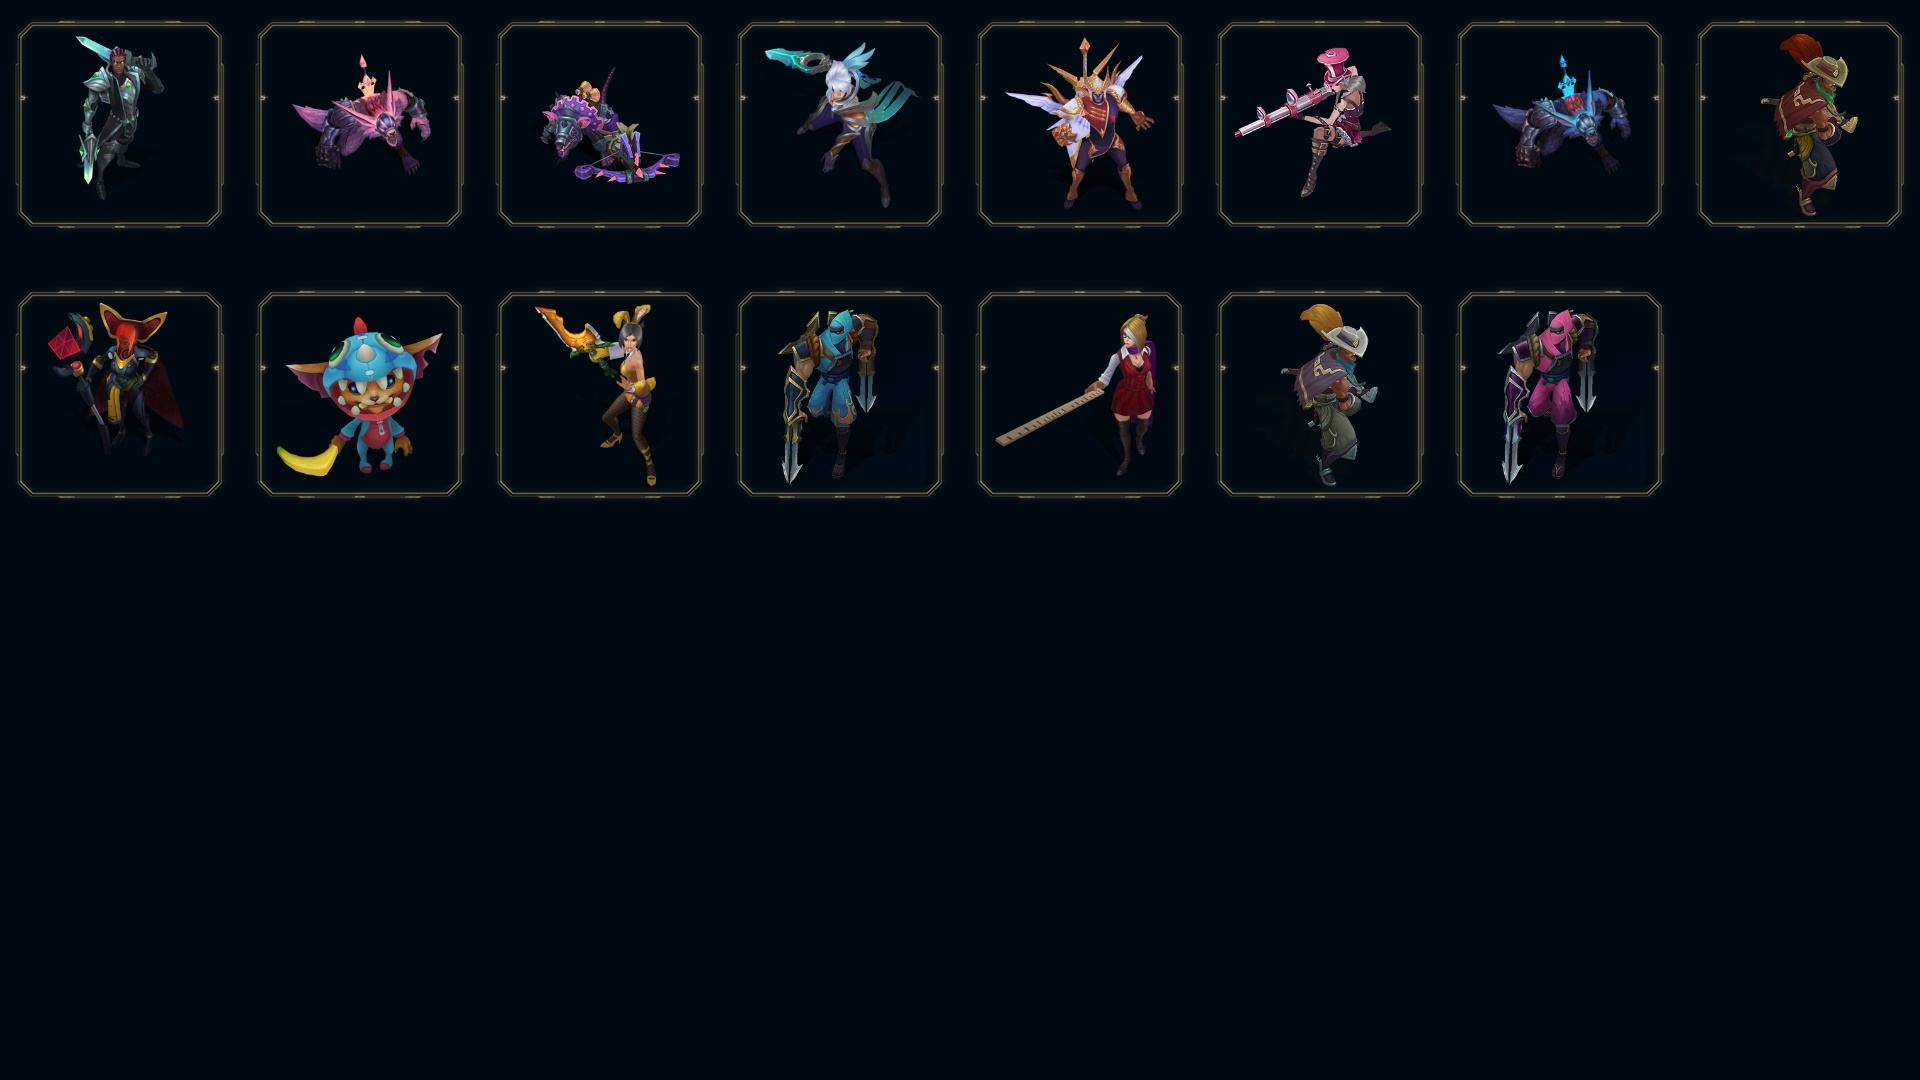Choose the pink ninja with twin arm blades
The image size is (1920, 1080).
(x=1560, y=394)
